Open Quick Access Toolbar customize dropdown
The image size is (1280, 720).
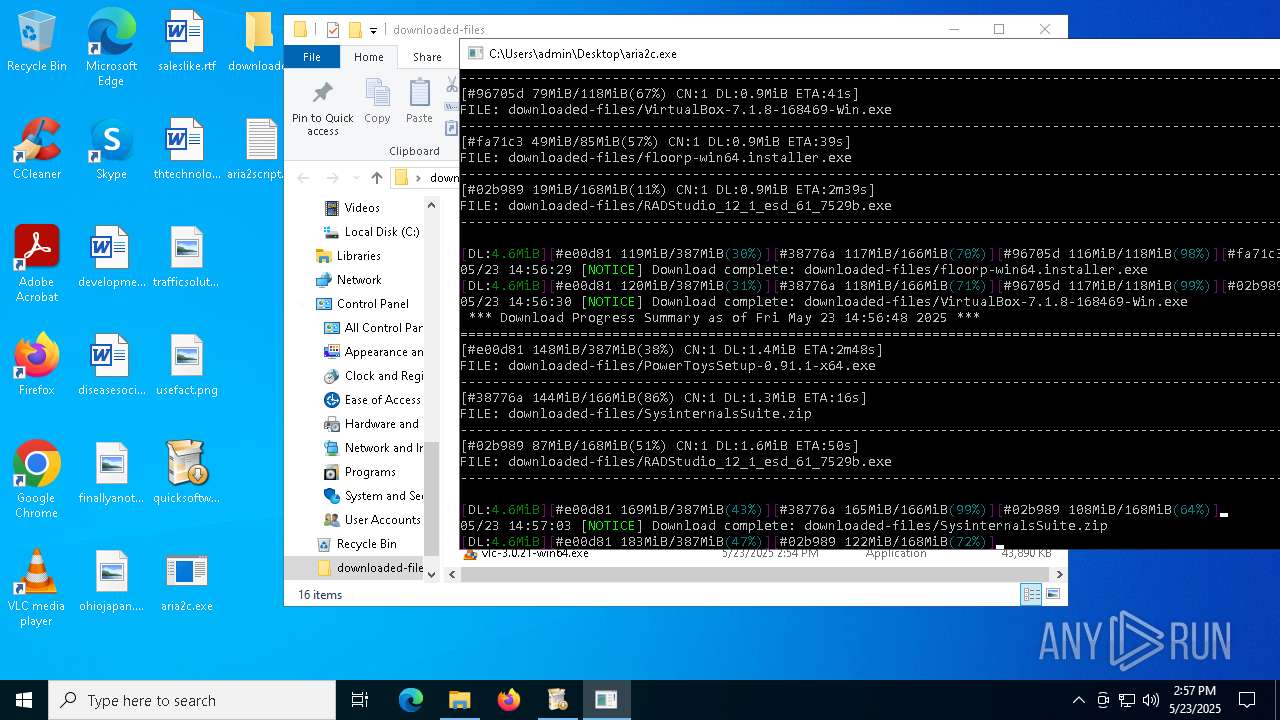coord(373,30)
